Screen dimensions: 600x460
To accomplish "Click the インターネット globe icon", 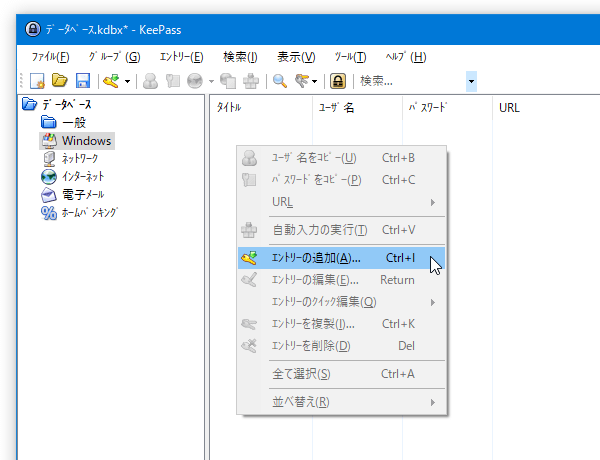I will [x=49, y=177].
